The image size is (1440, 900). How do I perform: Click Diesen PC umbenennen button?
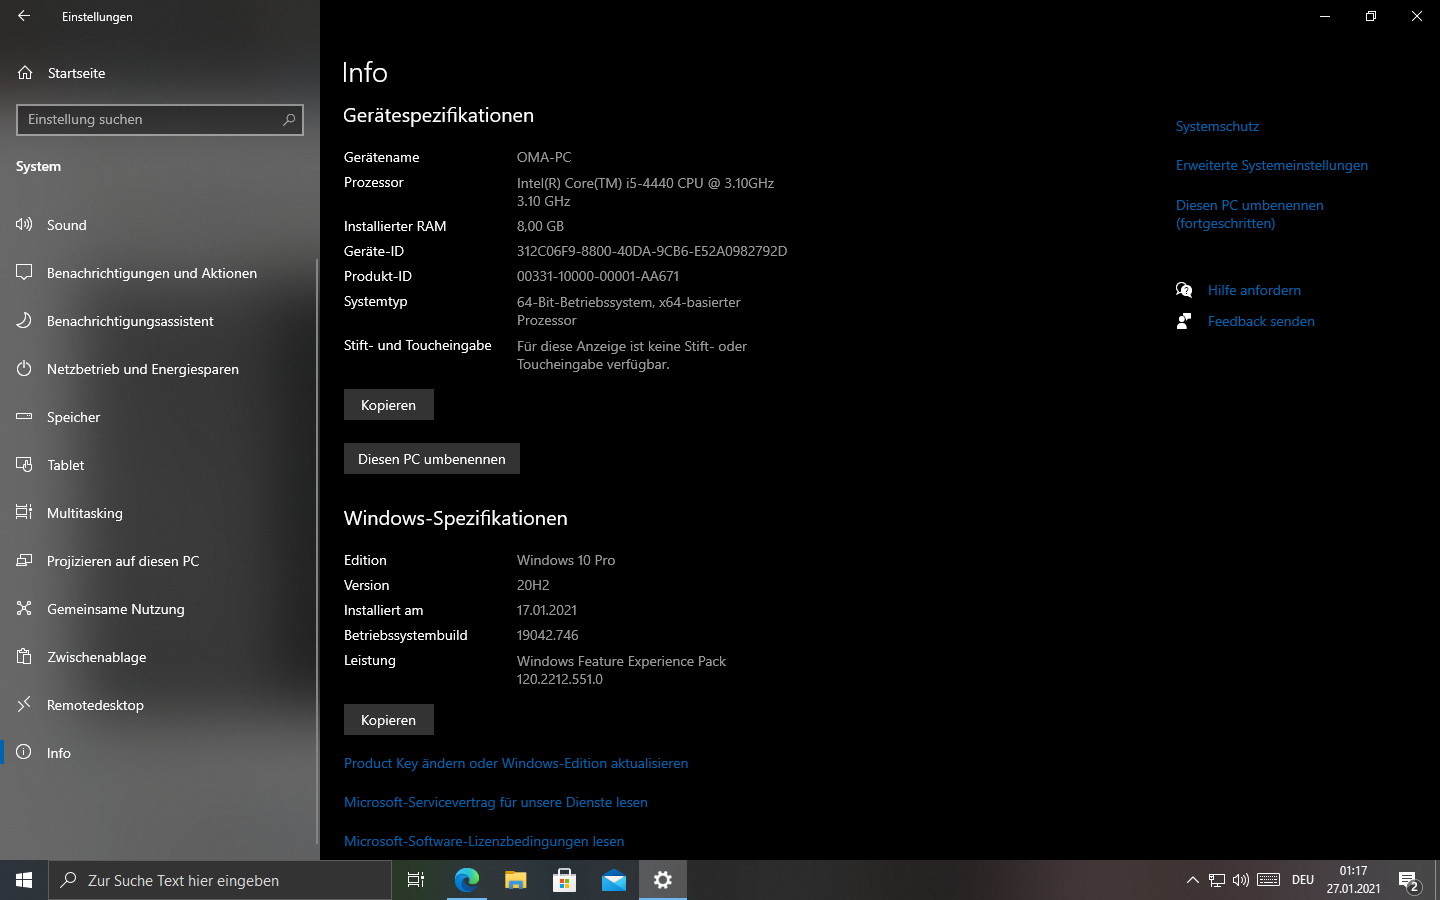432,459
